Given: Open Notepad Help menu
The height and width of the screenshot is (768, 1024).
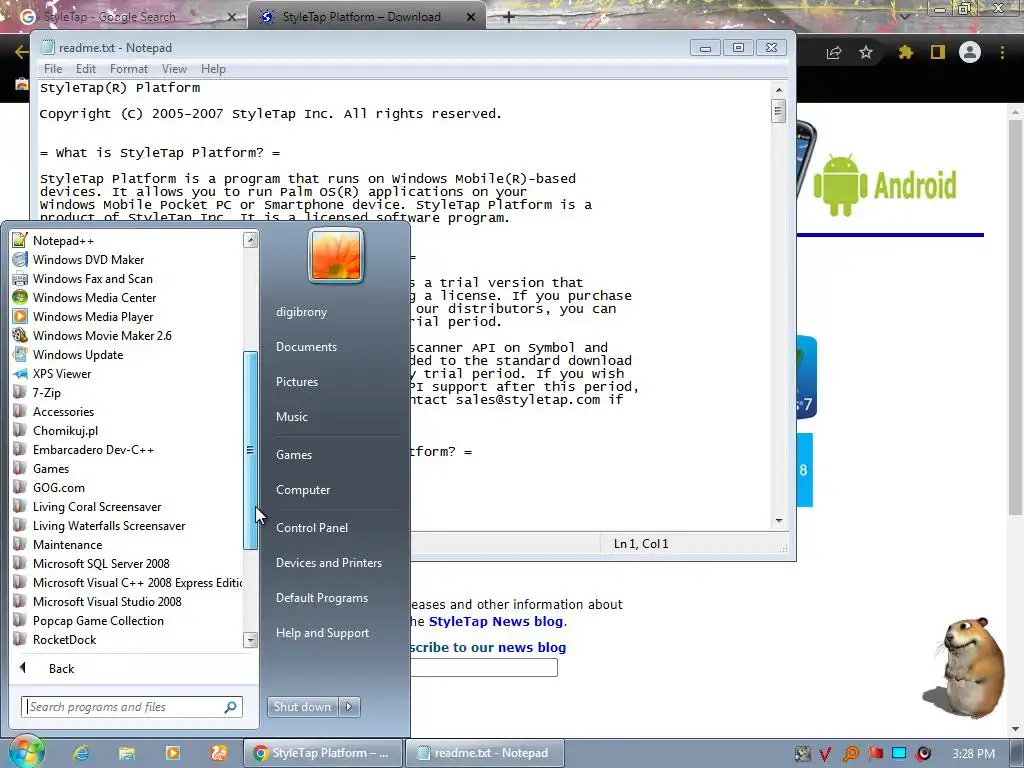Looking at the screenshot, I should click(213, 69).
